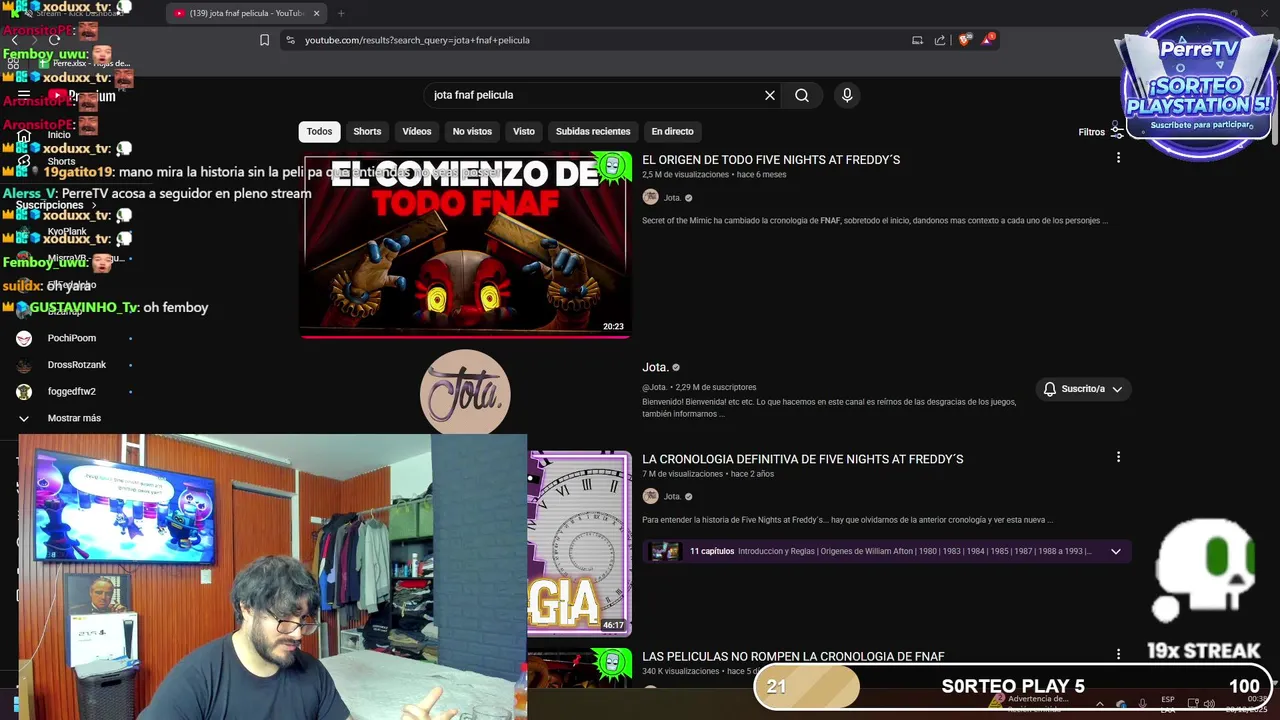Open the Brave Shields lion icon
Viewport: 1280px width, 720px height.
(964, 40)
